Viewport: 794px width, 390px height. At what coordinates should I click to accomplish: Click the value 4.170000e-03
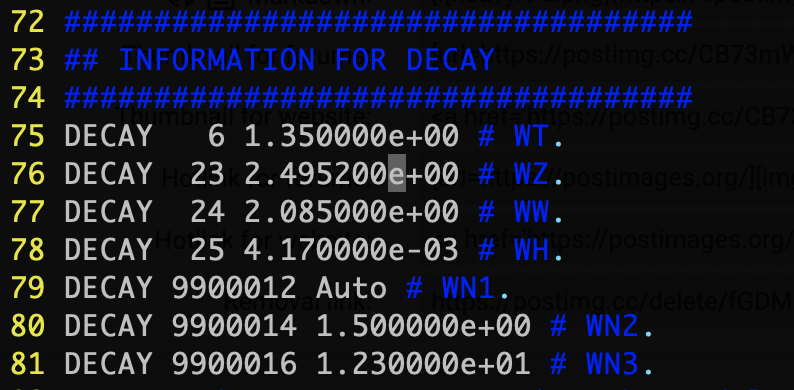(351, 249)
